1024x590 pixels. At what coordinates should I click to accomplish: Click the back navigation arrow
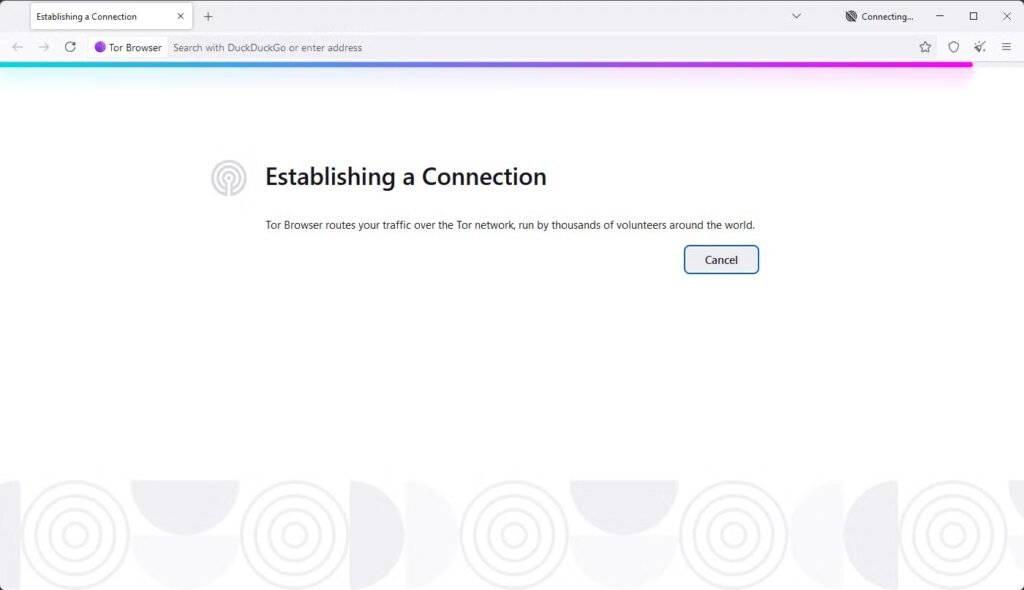click(17, 47)
